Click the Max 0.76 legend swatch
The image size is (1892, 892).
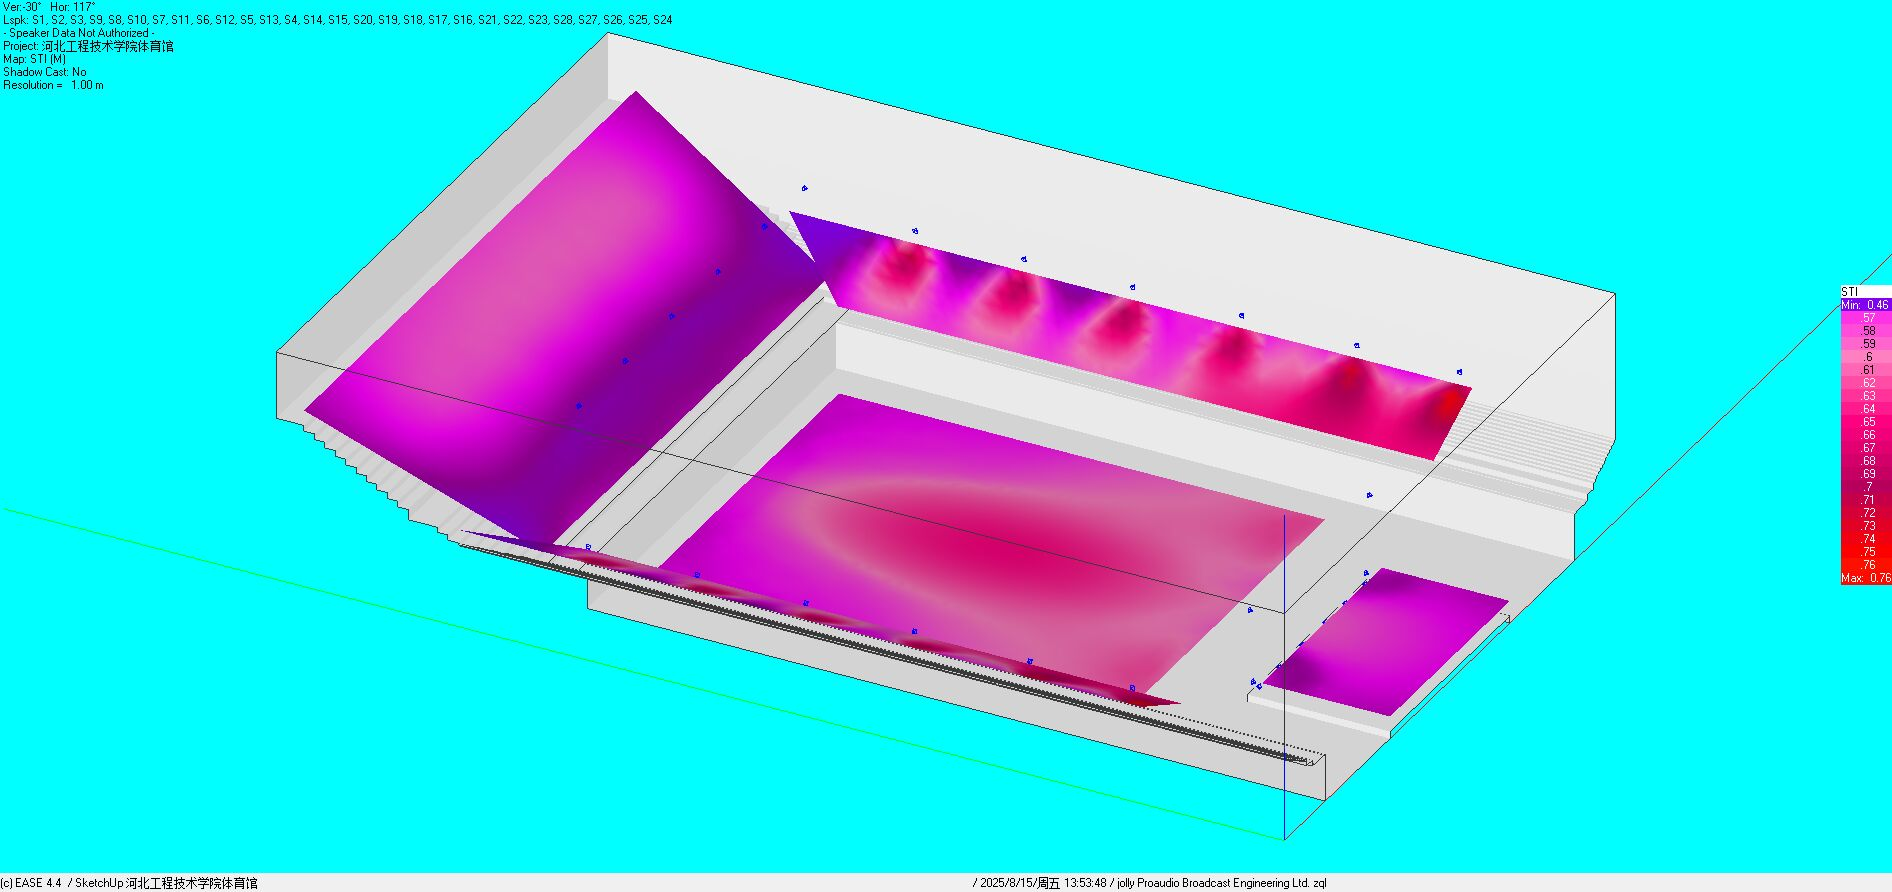coord(1865,578)
